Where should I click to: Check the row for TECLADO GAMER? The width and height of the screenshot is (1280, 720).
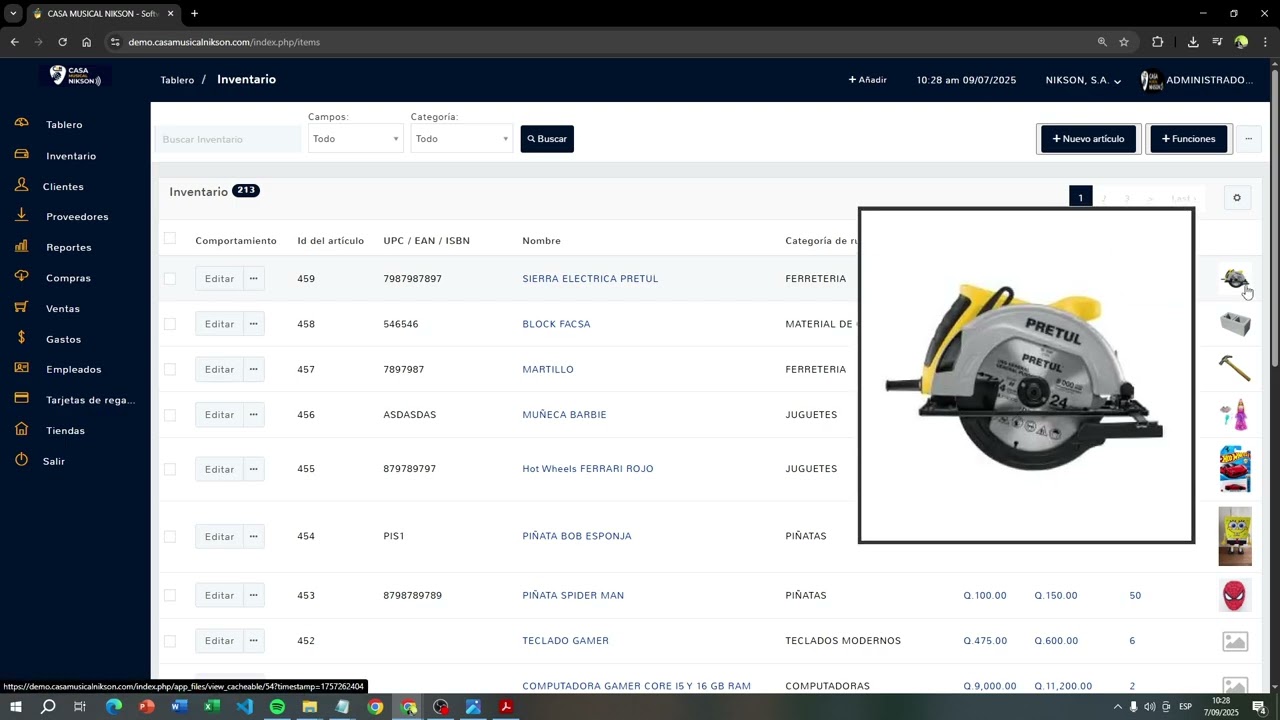click(170, 641)
